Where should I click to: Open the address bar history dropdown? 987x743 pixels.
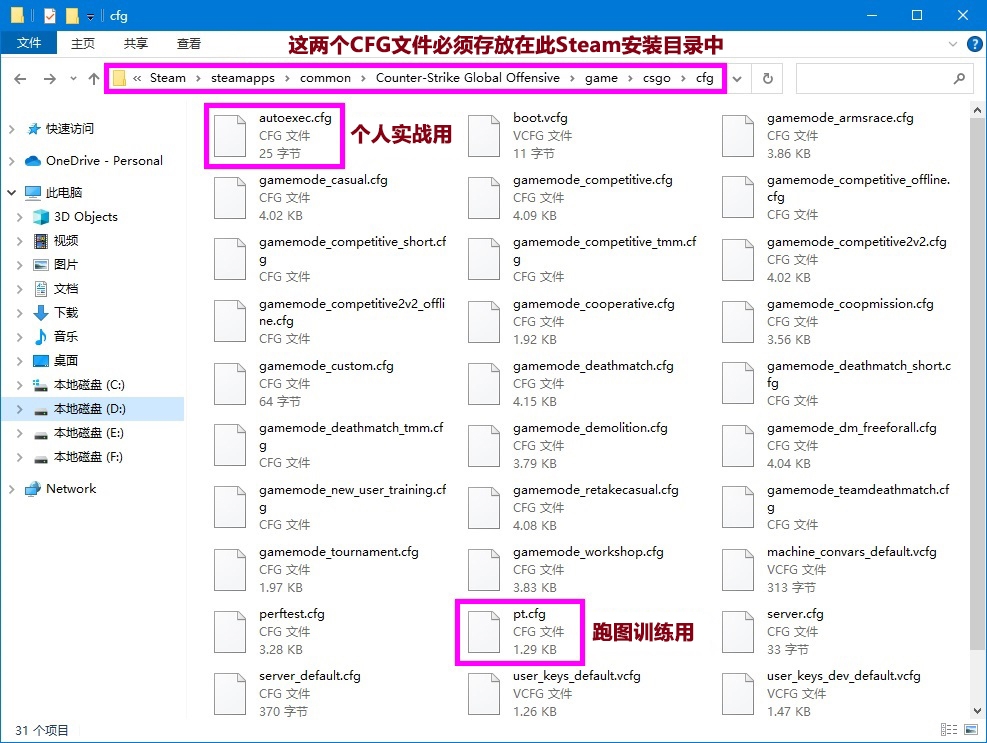click(737, 79)
